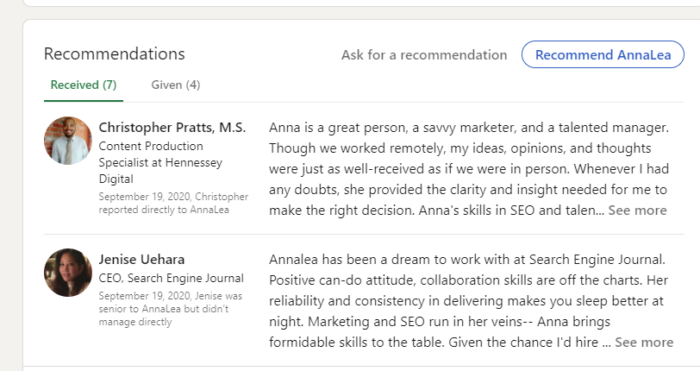Click the recommendation text starting 'Anna is a great person'
Image resolution: width=700 pixels, height=371 pixels.
469,169
